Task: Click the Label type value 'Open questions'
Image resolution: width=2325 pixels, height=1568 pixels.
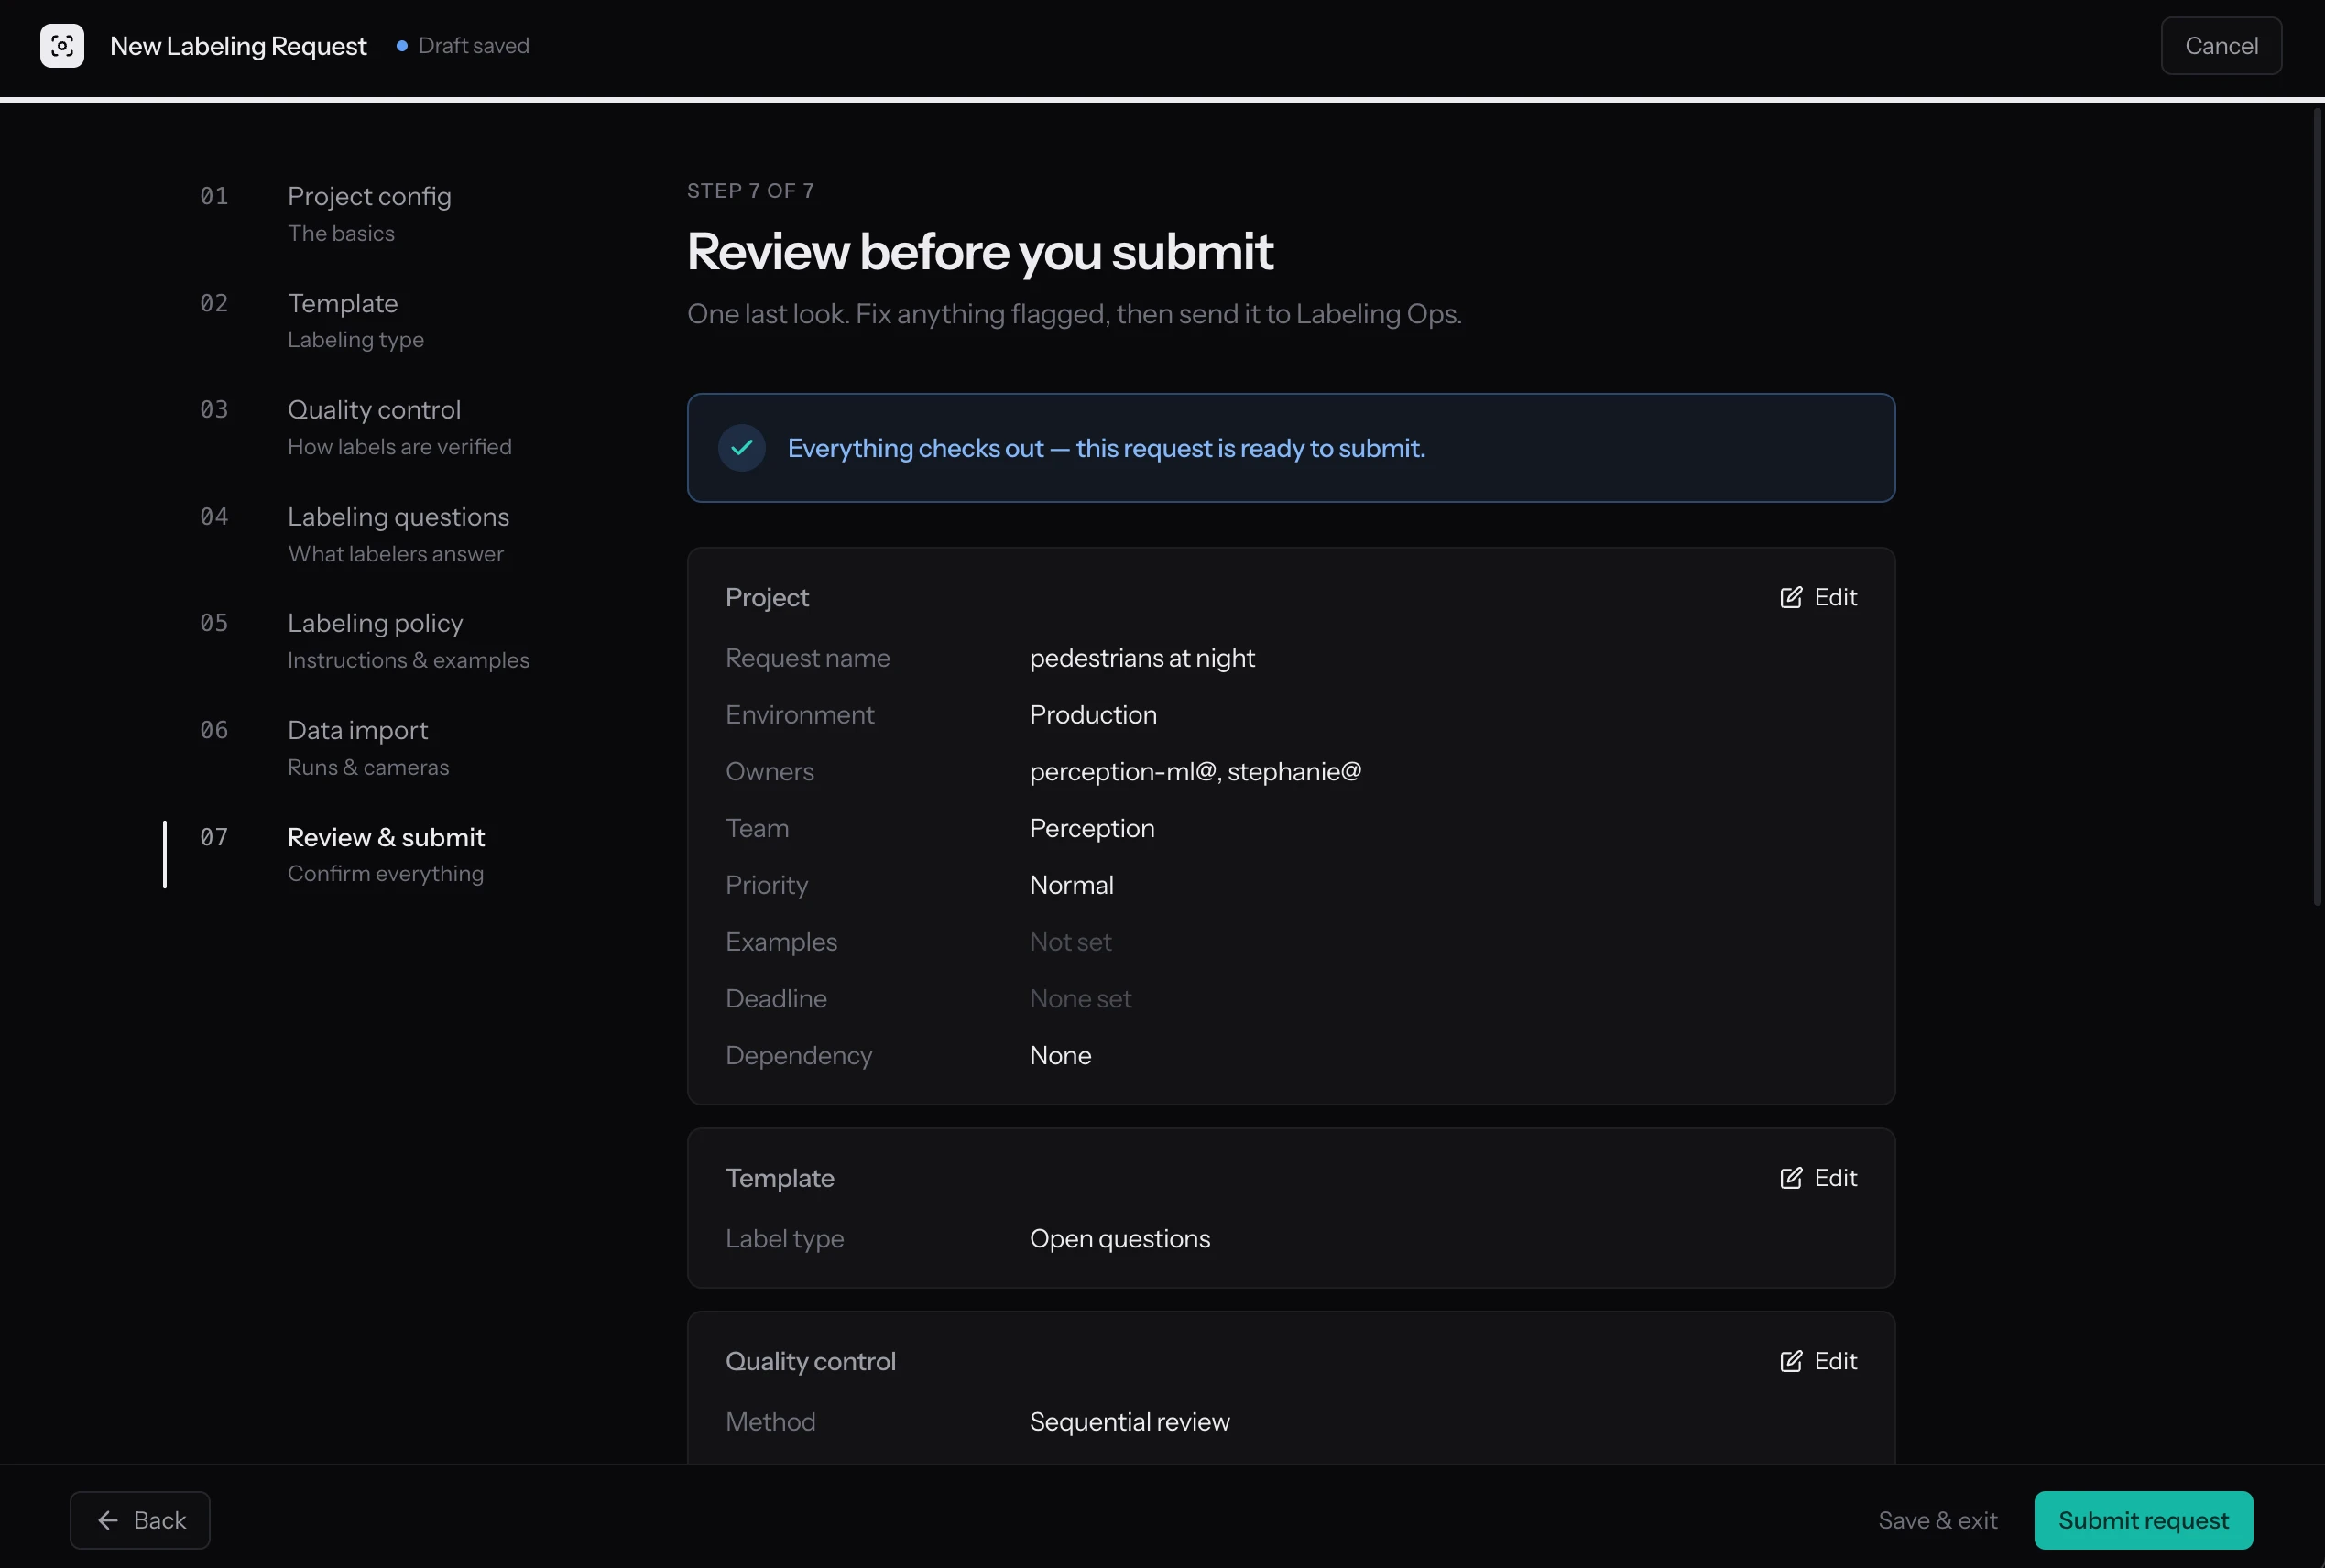Action: pyautogui.click(x=1119, y=1239)
